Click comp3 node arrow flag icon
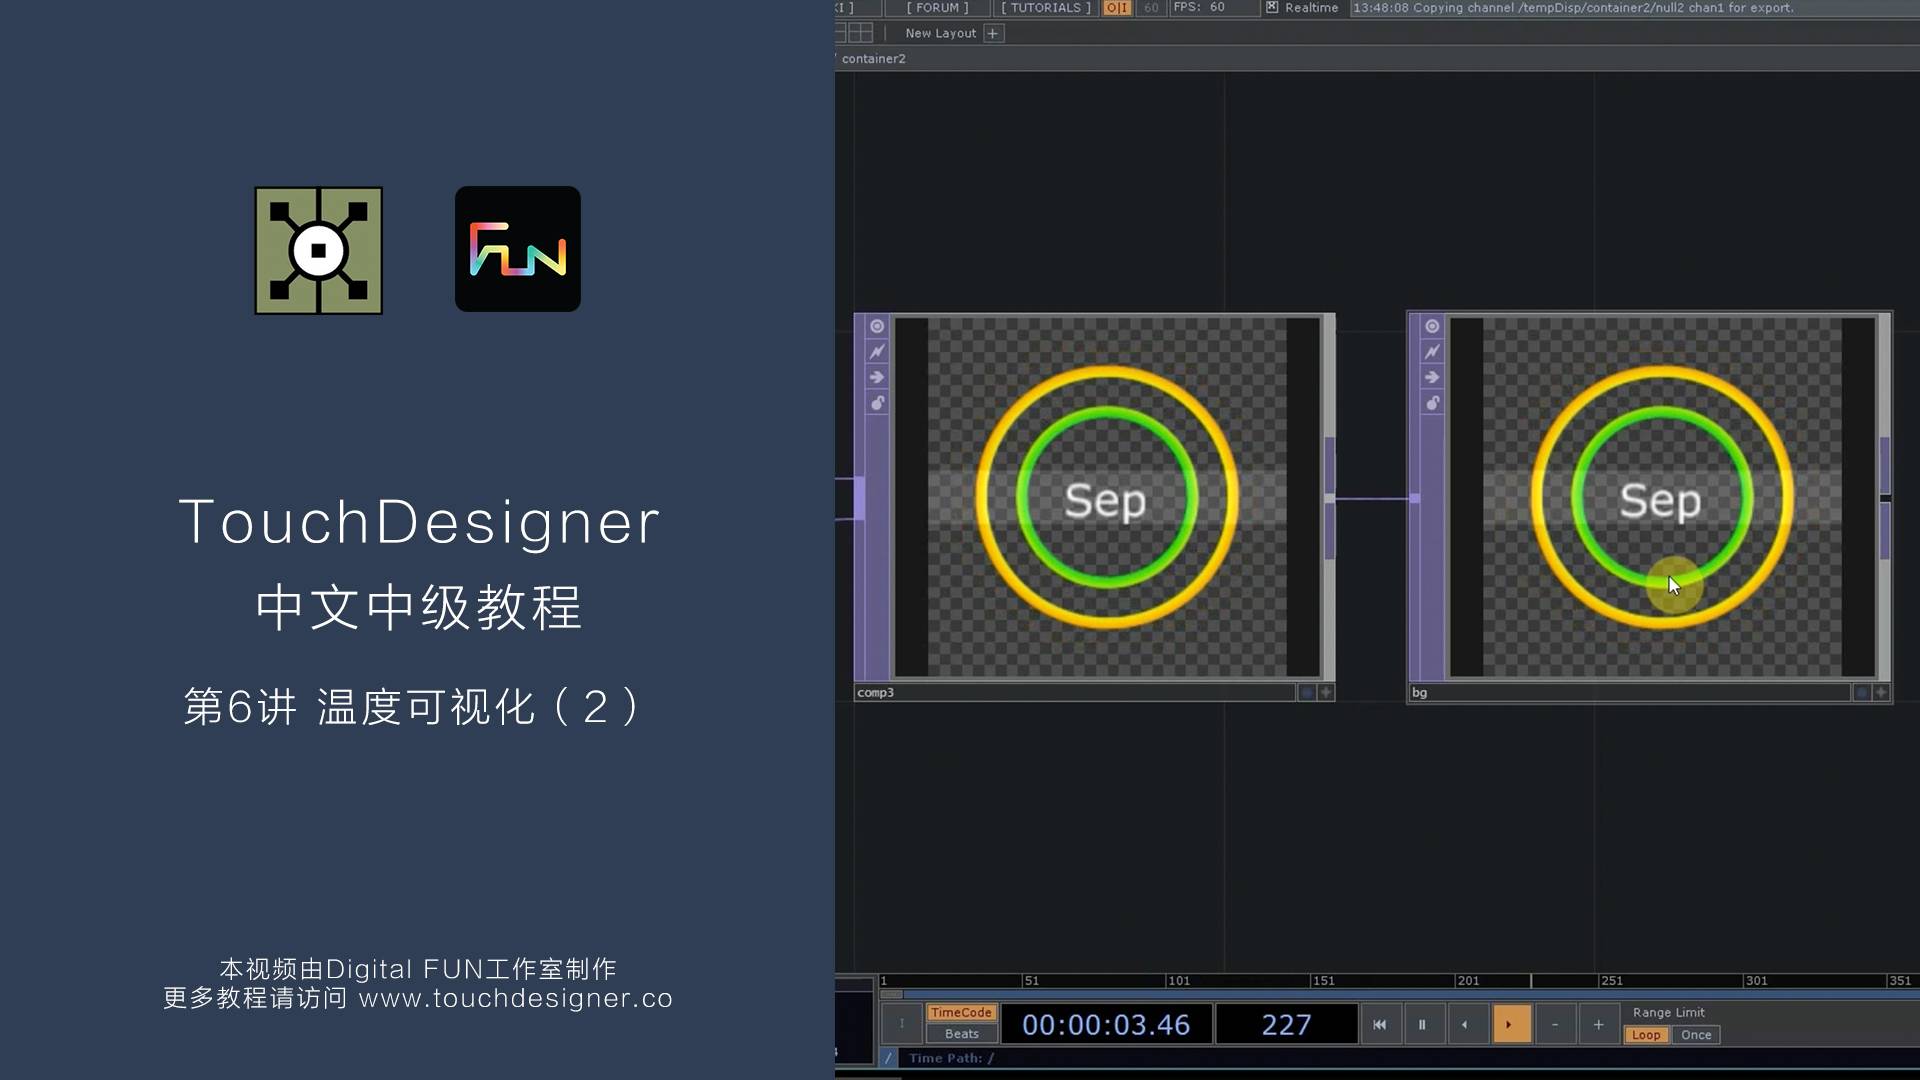 (877, 377)
